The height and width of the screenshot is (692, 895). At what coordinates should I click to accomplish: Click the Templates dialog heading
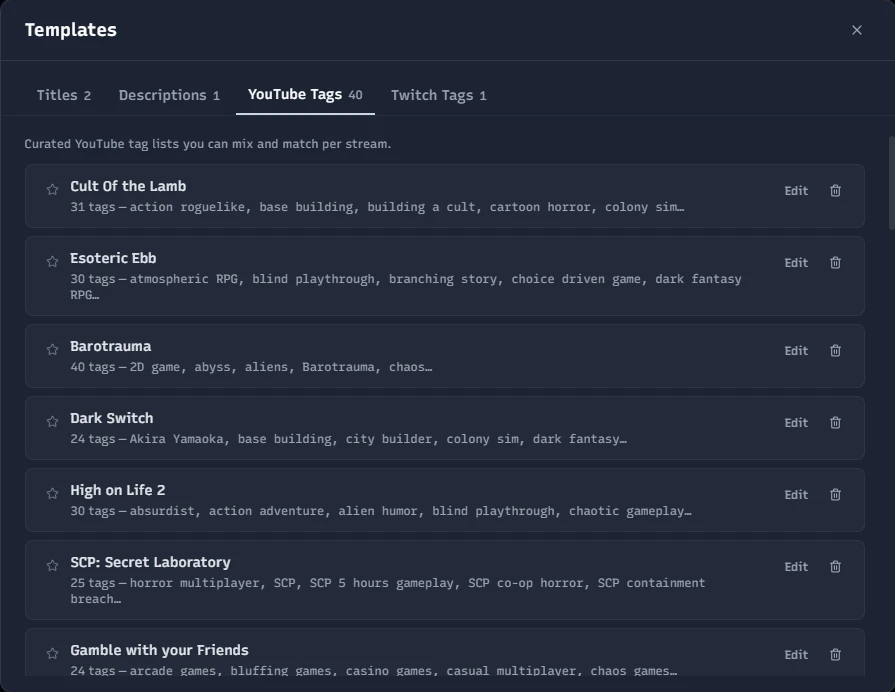tap(71, 30)
